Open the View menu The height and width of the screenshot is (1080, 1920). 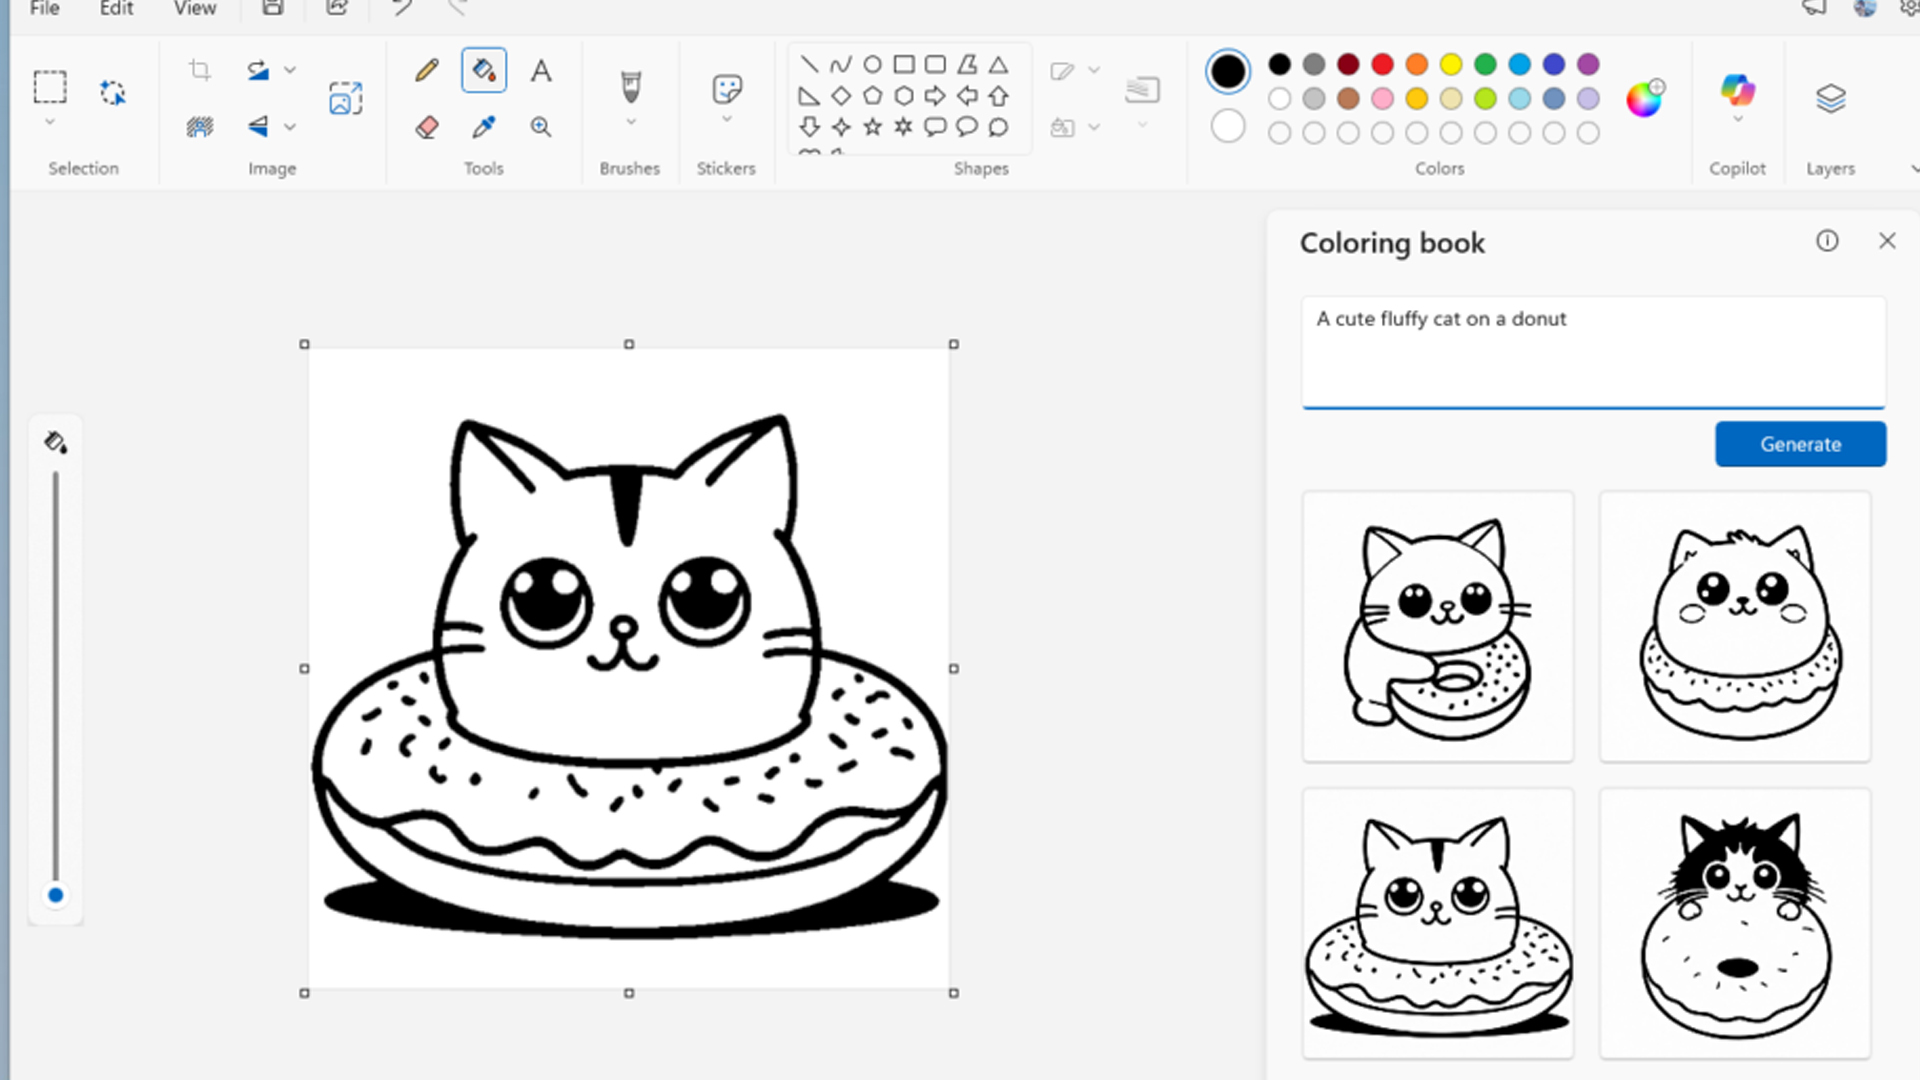pos(194,9)
